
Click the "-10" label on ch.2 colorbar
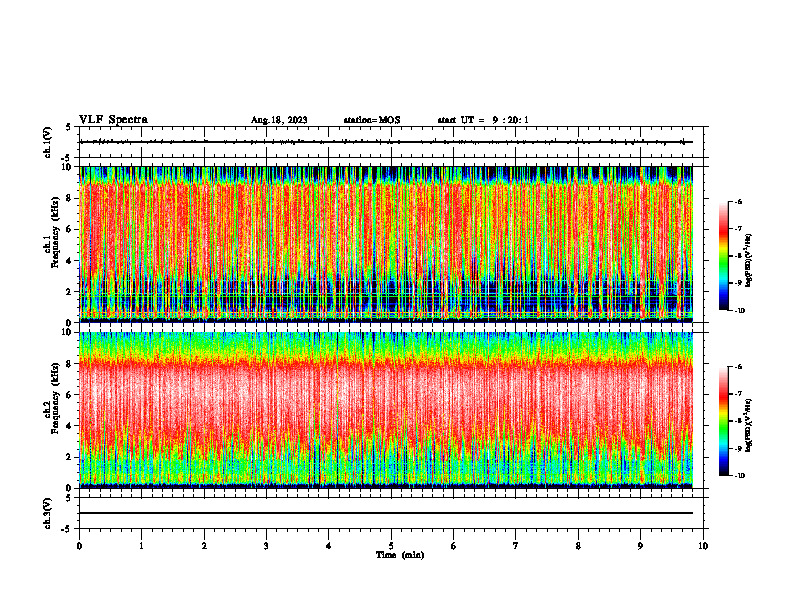coord(739,476)
